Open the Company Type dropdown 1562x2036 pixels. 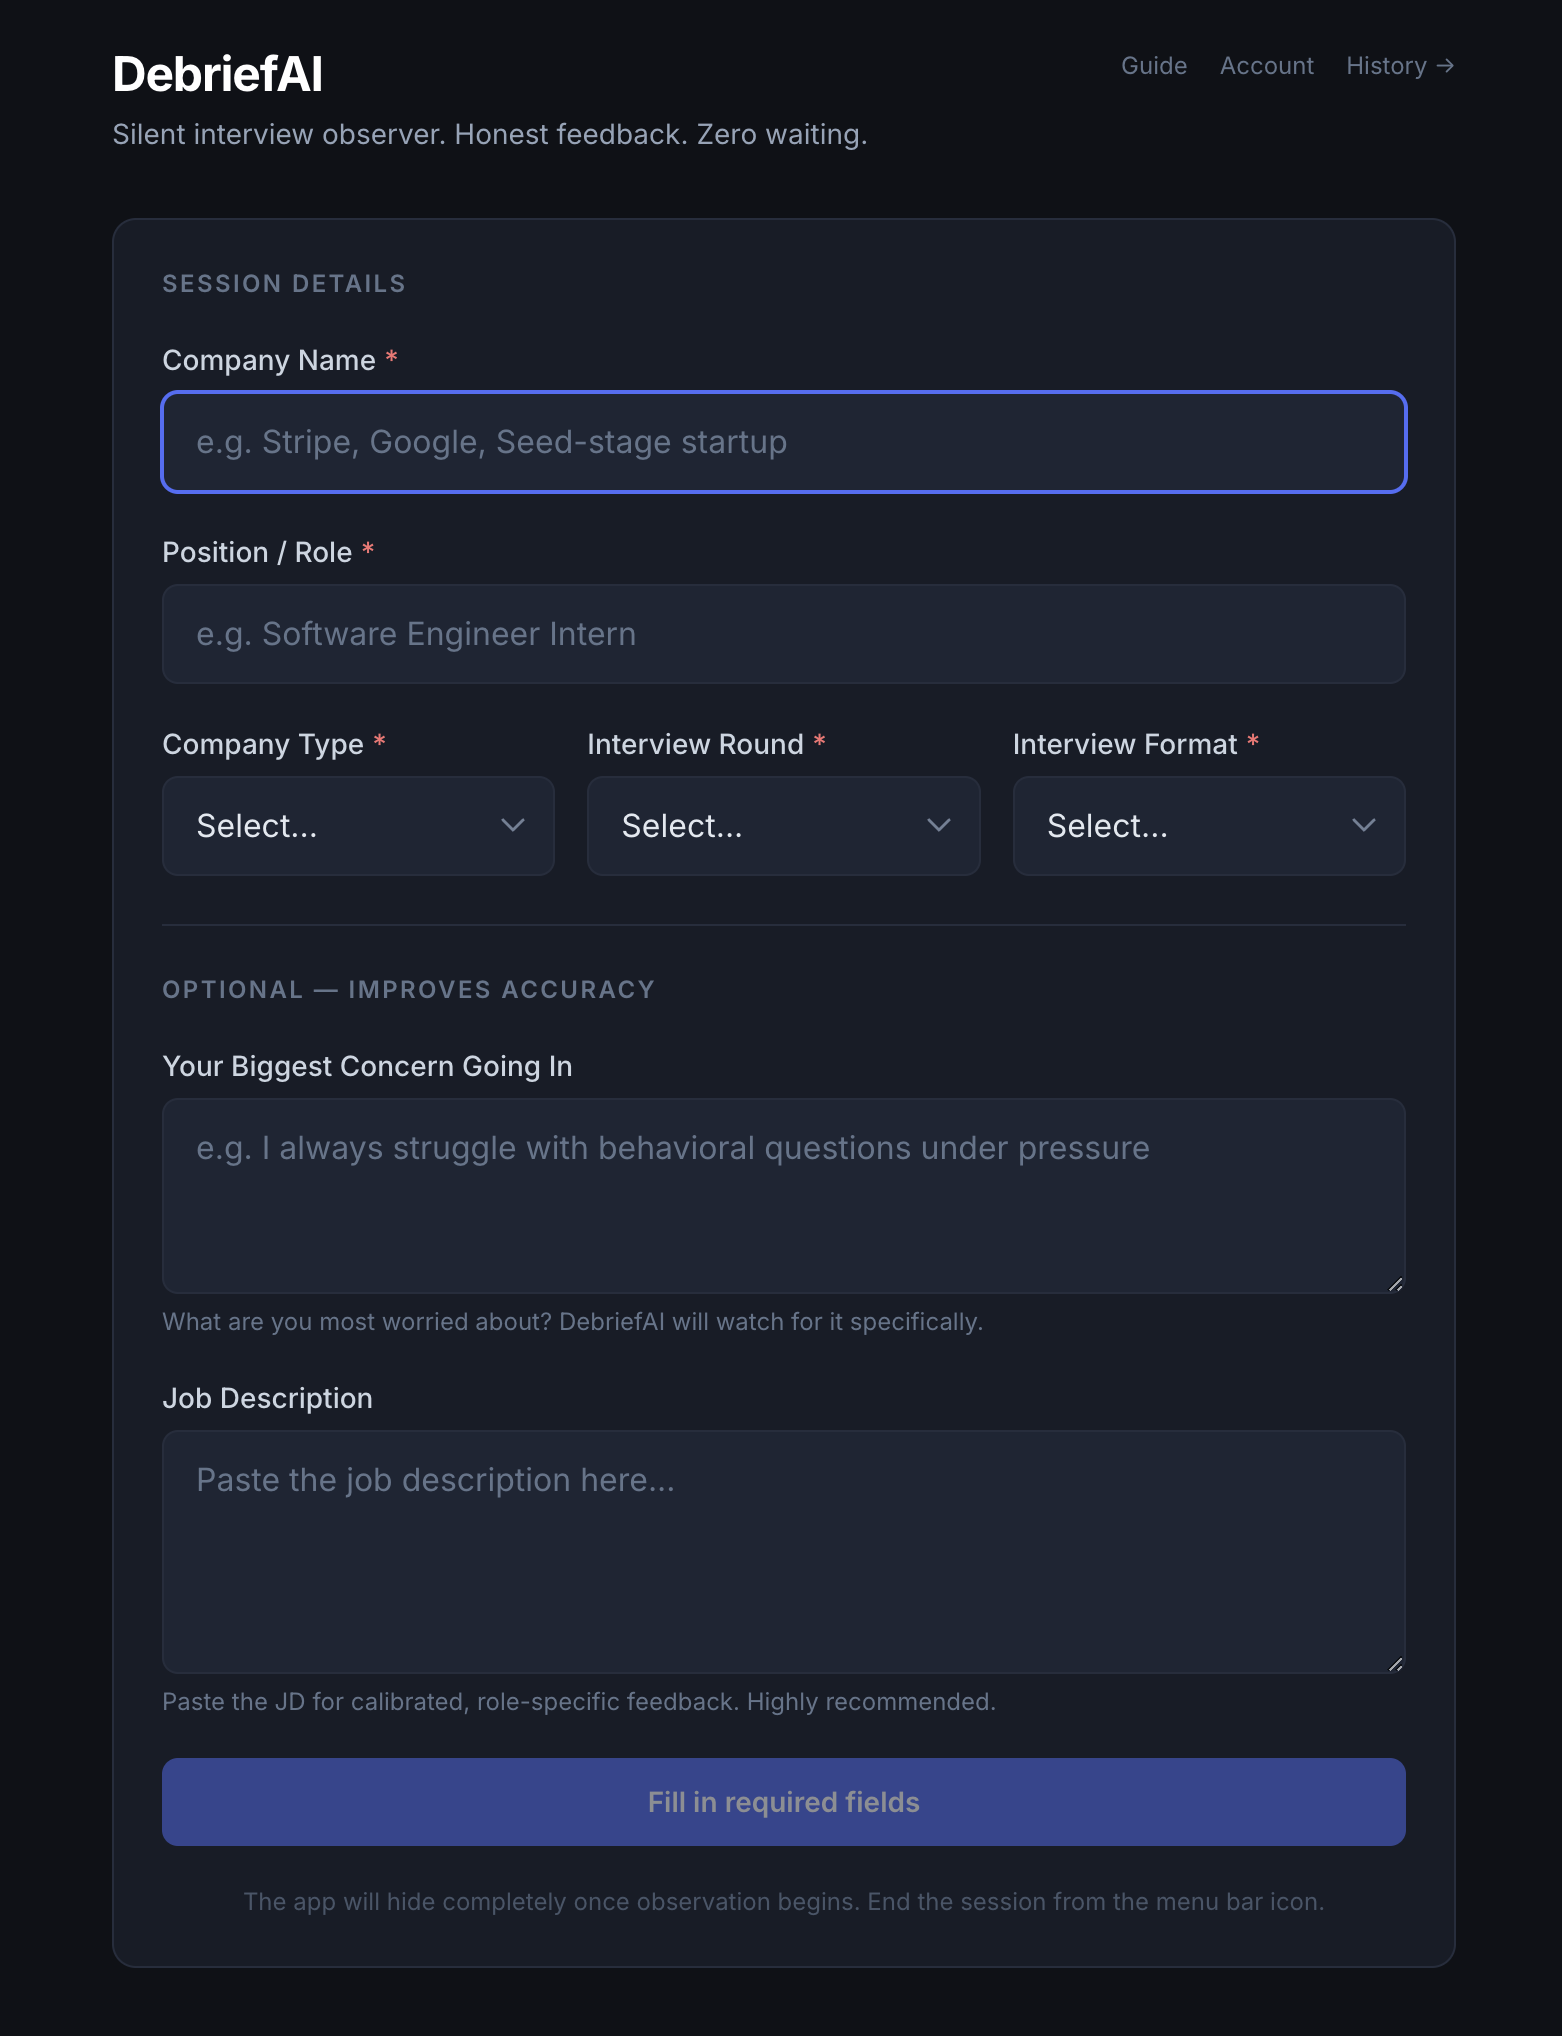(x=358, y=826)
